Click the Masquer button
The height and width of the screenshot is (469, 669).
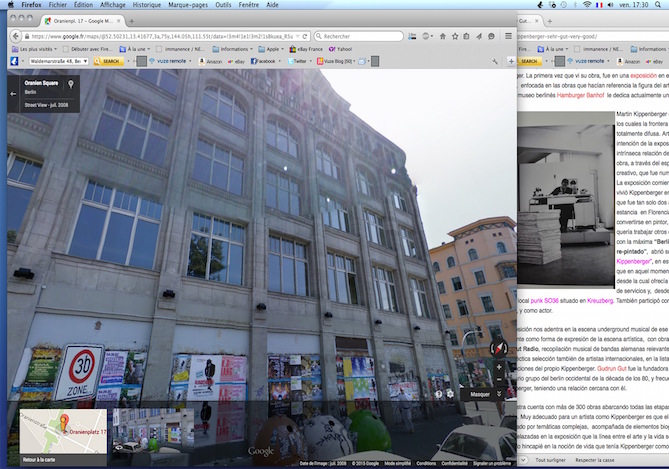[480, 394]
